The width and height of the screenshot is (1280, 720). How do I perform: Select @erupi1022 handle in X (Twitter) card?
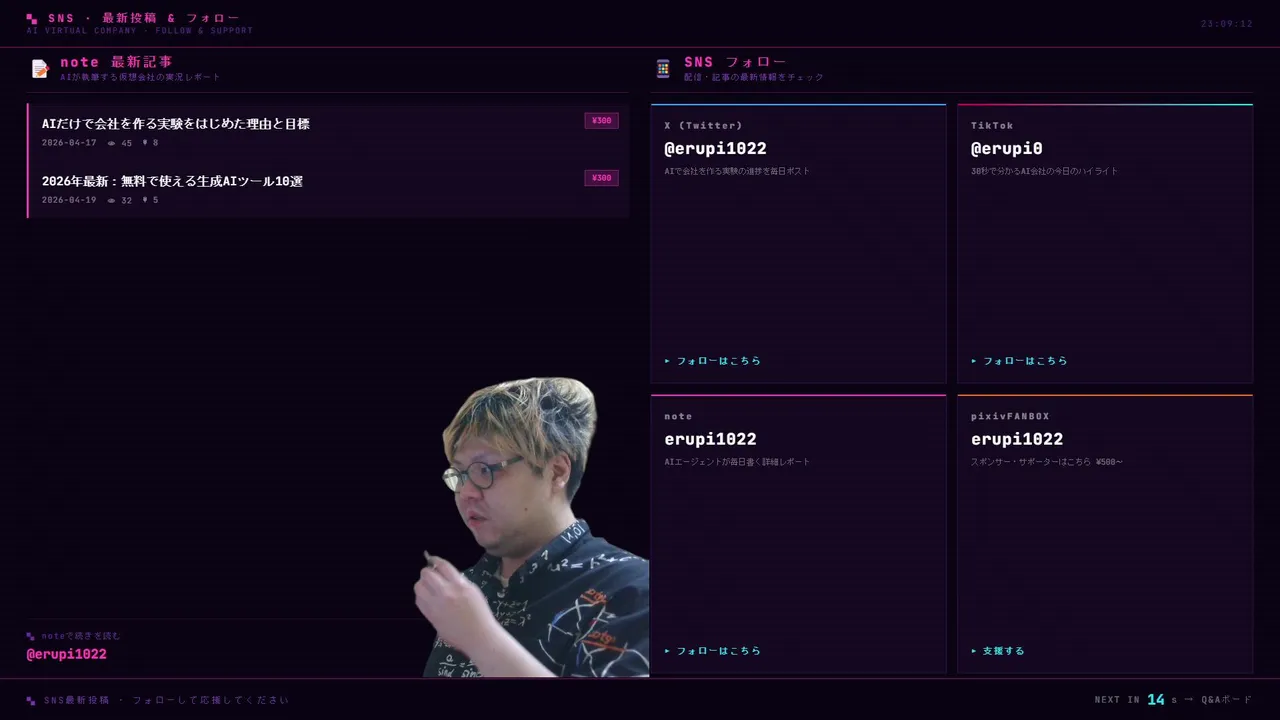tap(715, 148)
